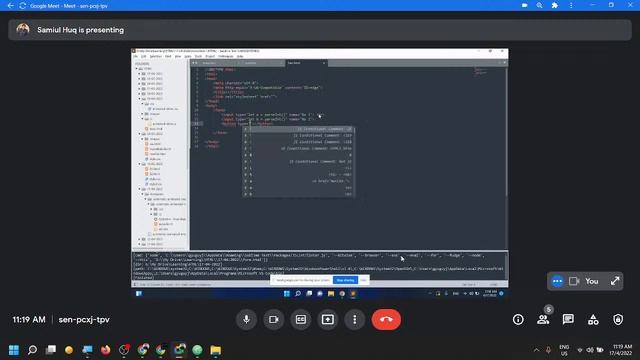The image size is (640, 360).
Task: Open the Preferences menu in presented Sublime
Action: click(226, 56)
